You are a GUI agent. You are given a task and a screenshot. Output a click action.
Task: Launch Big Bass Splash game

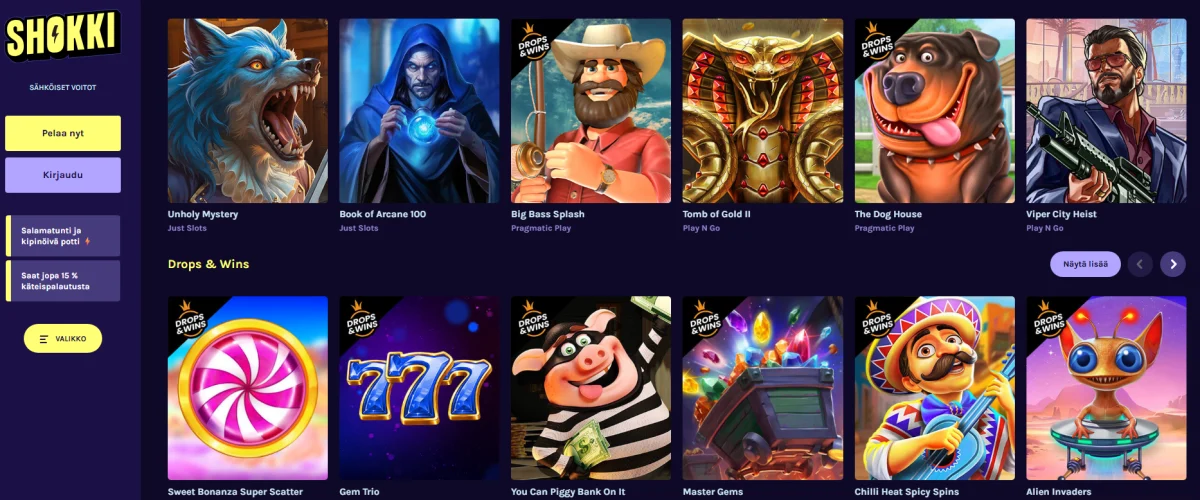tap(591, 111)
